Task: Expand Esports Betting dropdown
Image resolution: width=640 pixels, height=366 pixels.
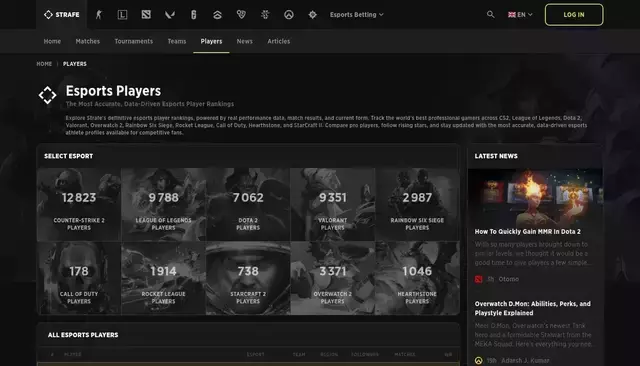Action: click(x=357, y=15)
